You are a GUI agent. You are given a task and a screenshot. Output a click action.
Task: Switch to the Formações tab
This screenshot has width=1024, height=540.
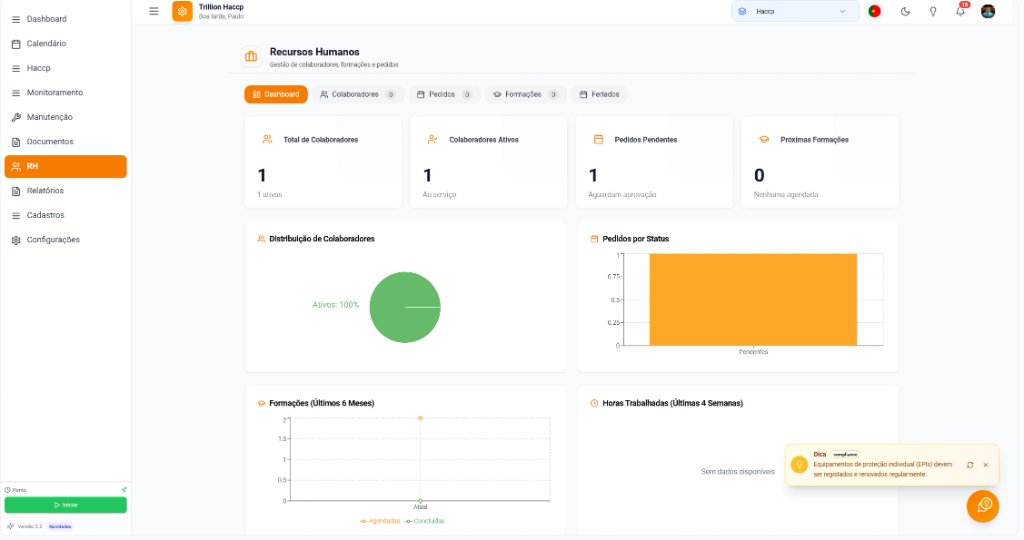click(526, 94)
